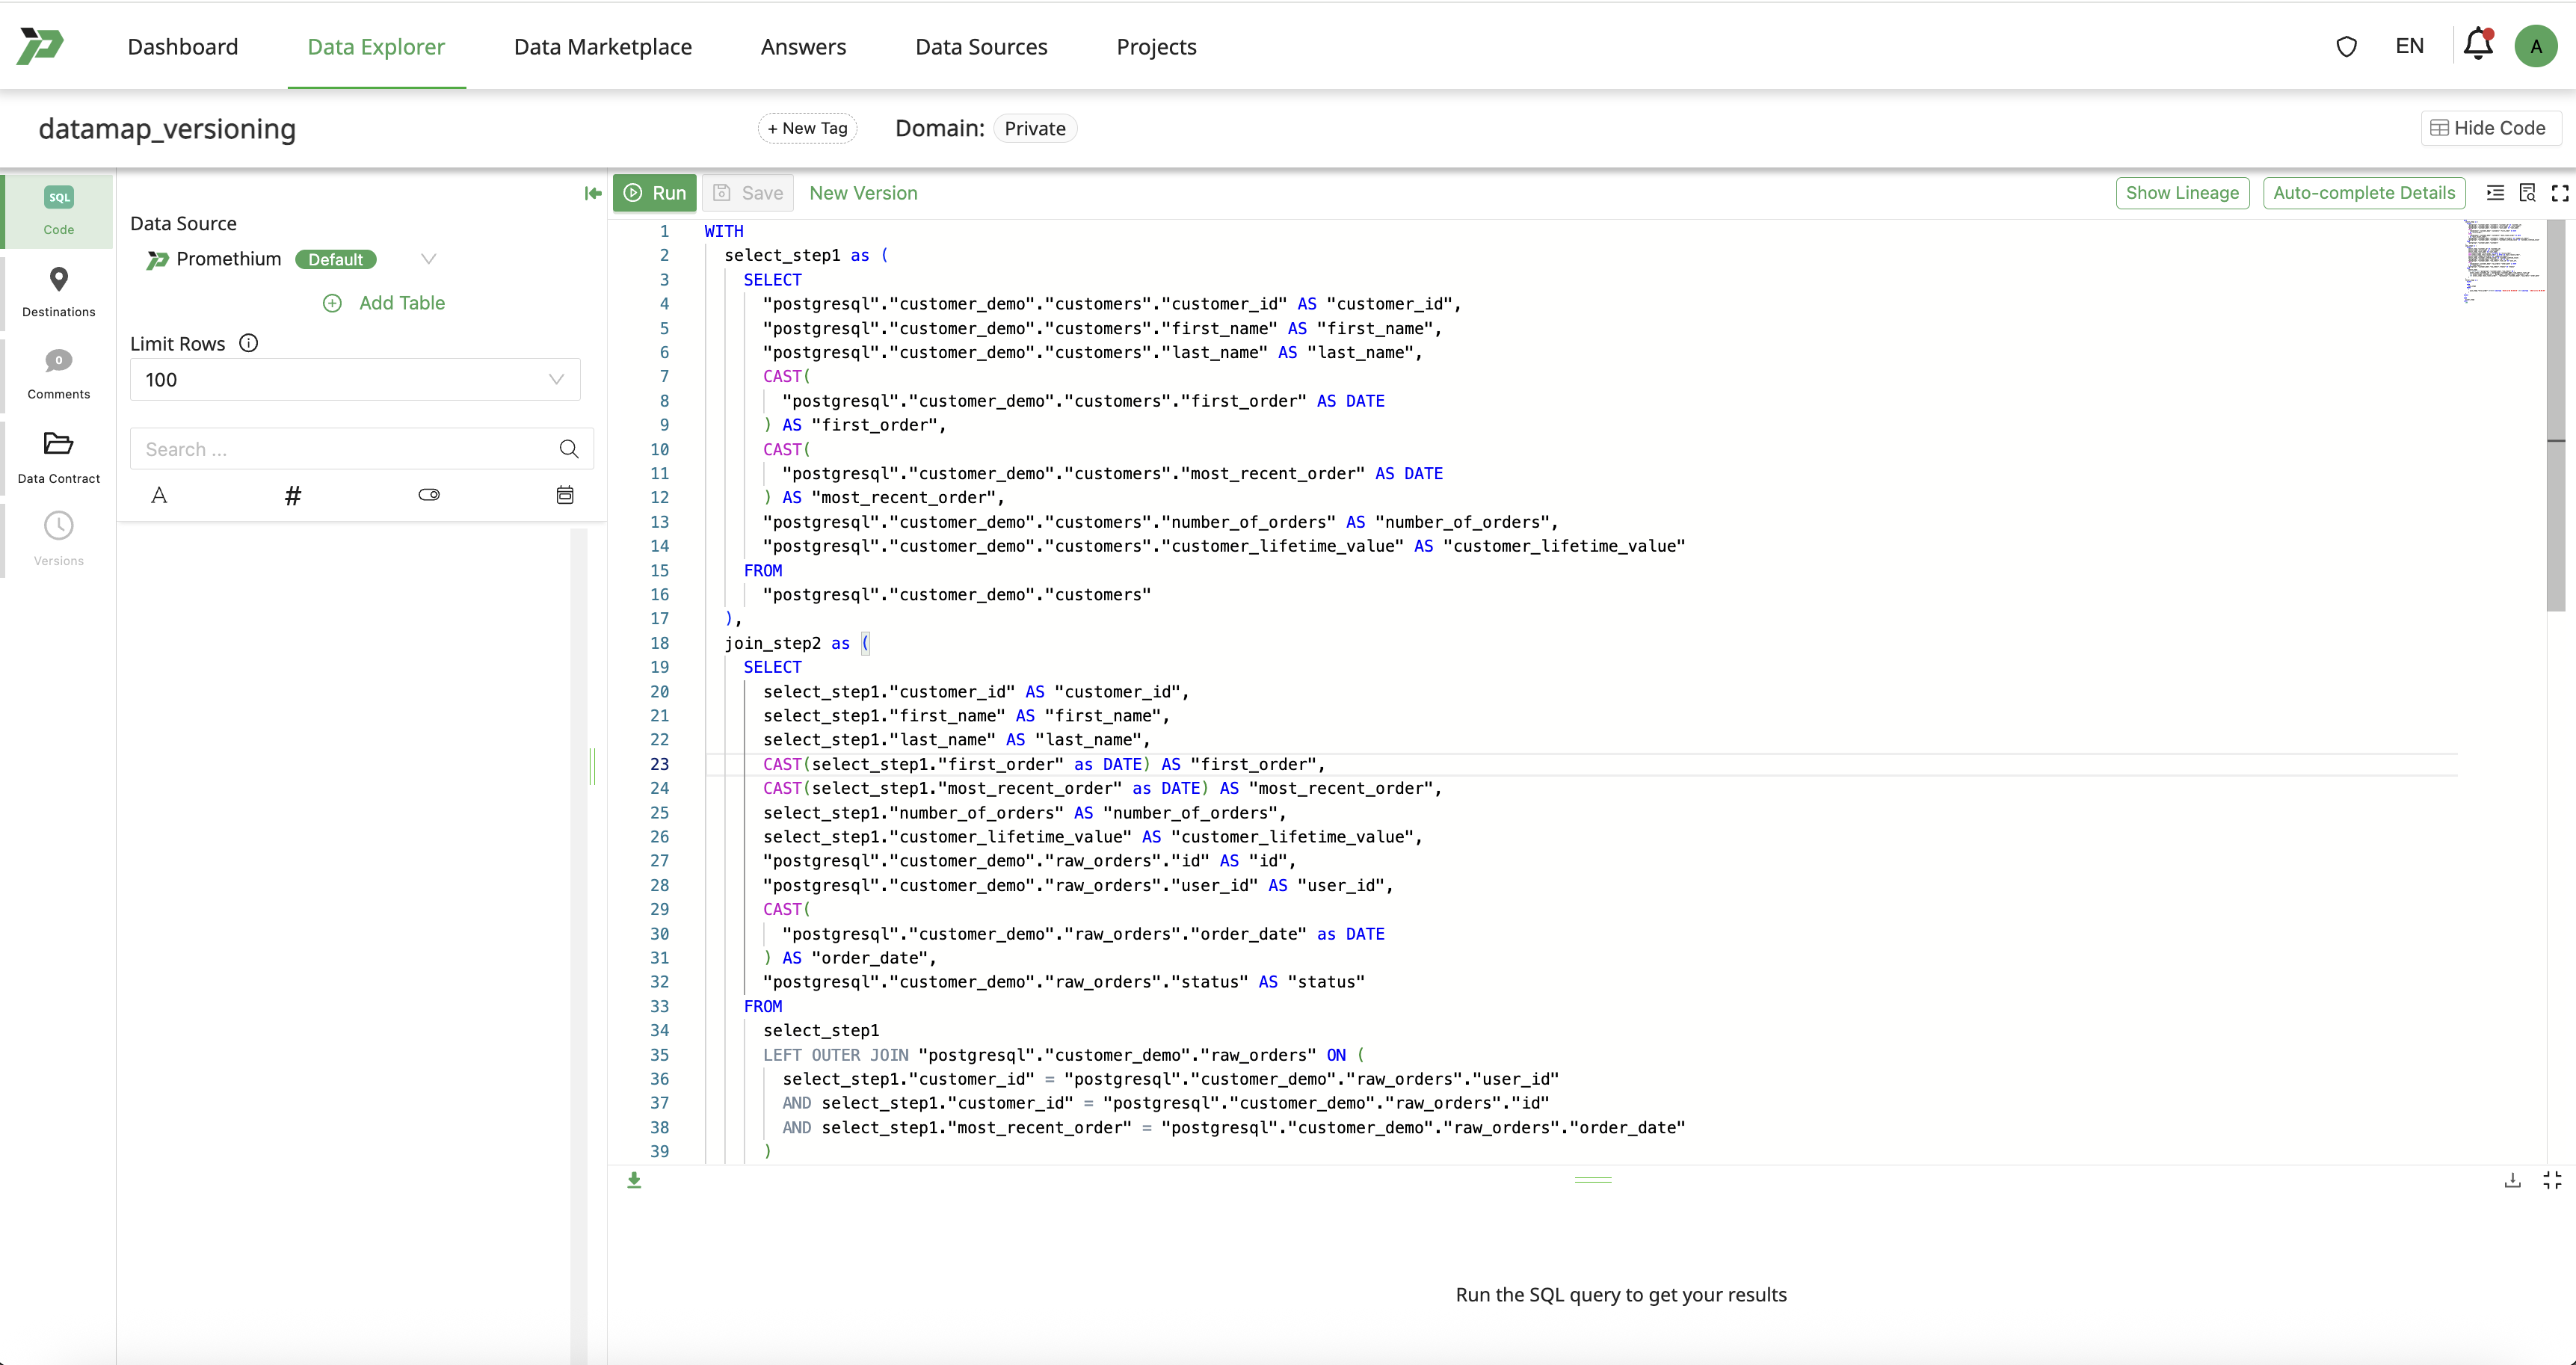
Task: Filter columns by numeric hash type
Action: click(293, 495)
